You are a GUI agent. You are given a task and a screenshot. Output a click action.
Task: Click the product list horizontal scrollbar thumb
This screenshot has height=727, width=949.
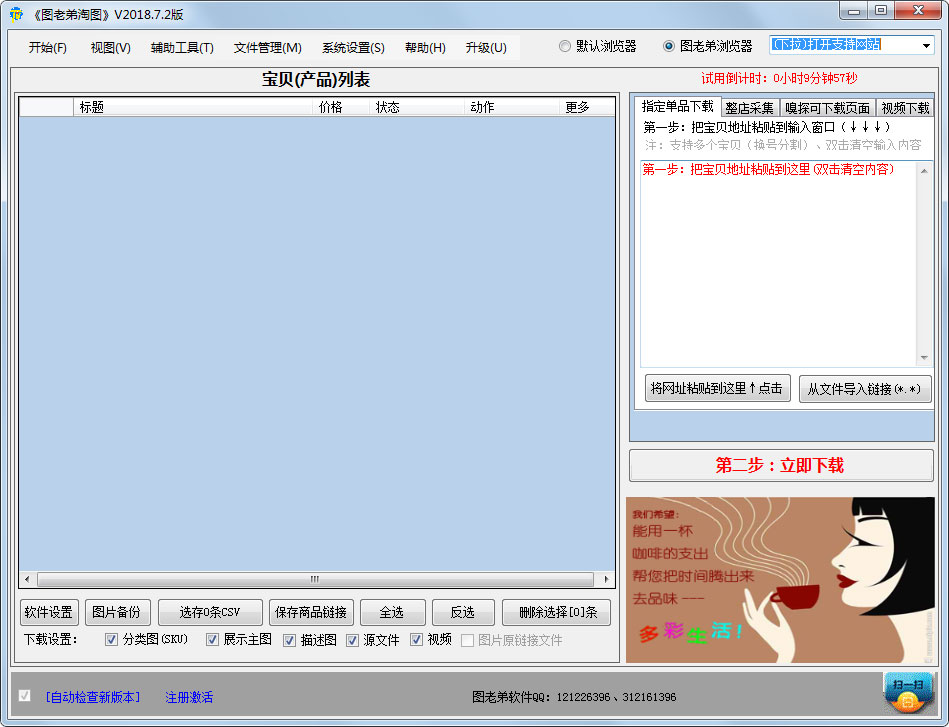[315, 579]
